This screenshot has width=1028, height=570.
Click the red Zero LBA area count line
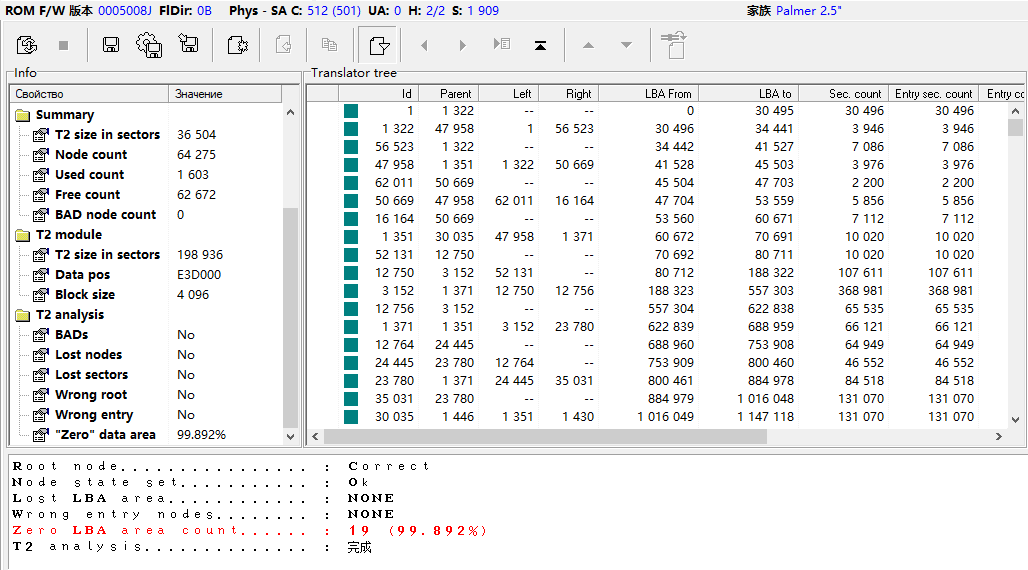click(250, 531)
